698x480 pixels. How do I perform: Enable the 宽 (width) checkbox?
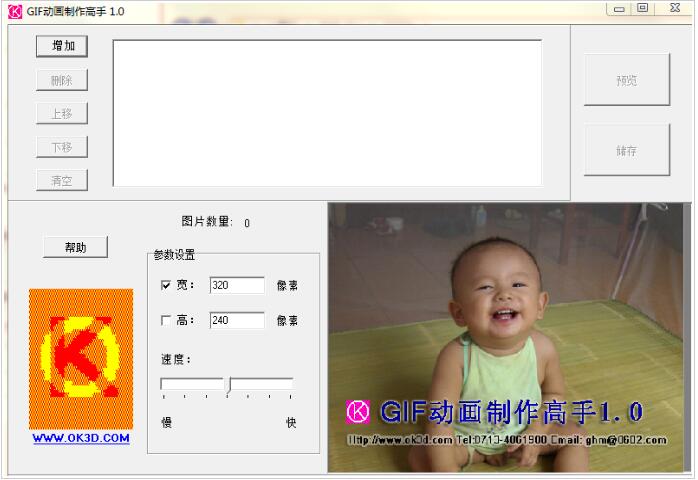coord(166,286)
